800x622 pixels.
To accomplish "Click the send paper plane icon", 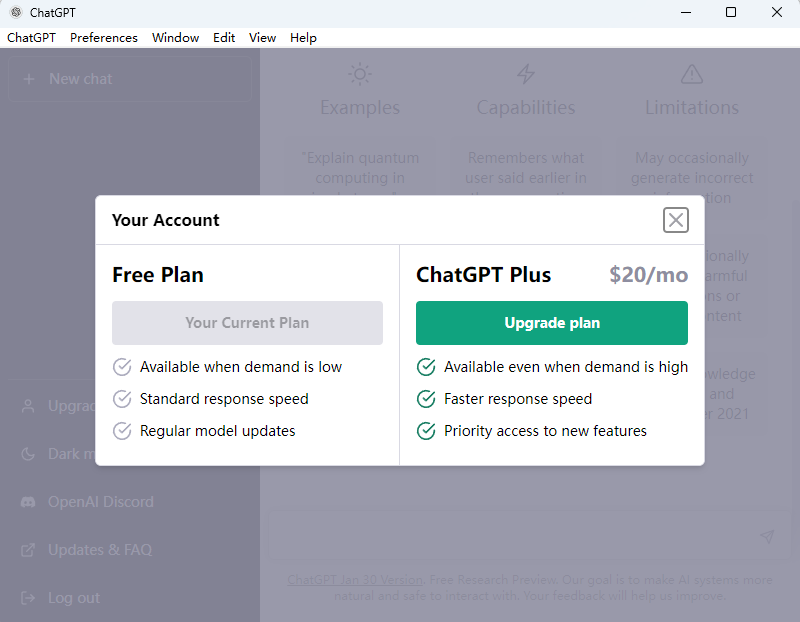I will (767, 537).
